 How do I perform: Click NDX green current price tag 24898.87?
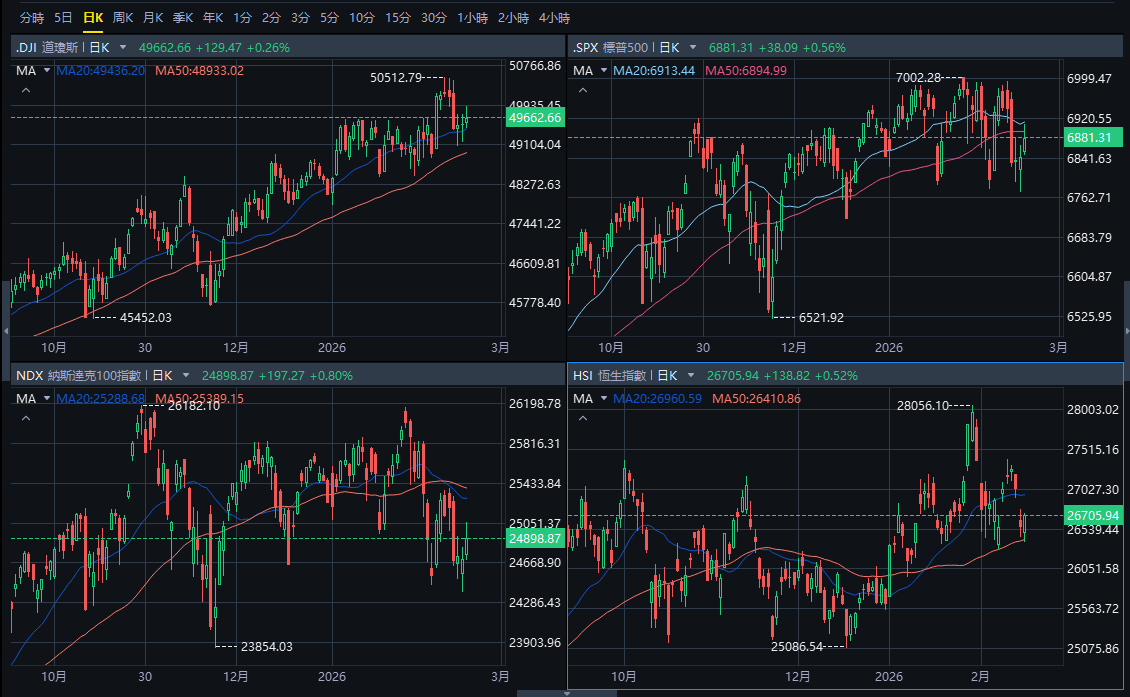tap(534, 538)
